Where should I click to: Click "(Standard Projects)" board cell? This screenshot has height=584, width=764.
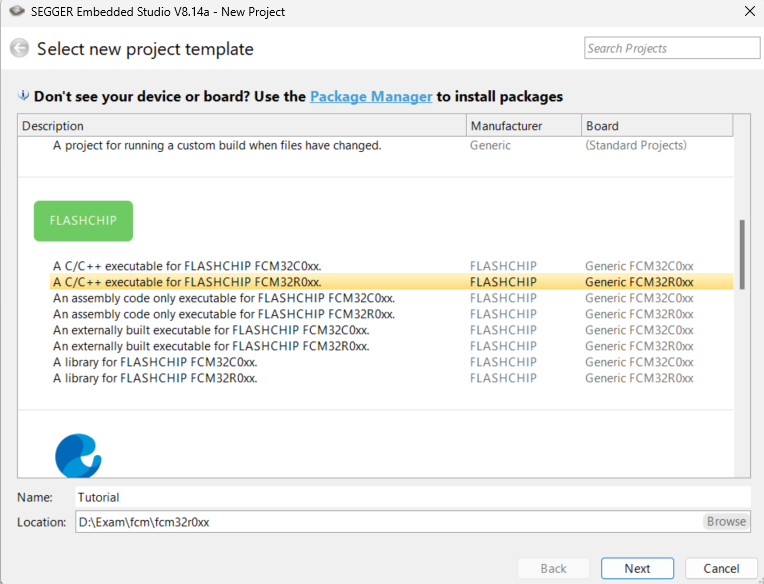point(636,145)
